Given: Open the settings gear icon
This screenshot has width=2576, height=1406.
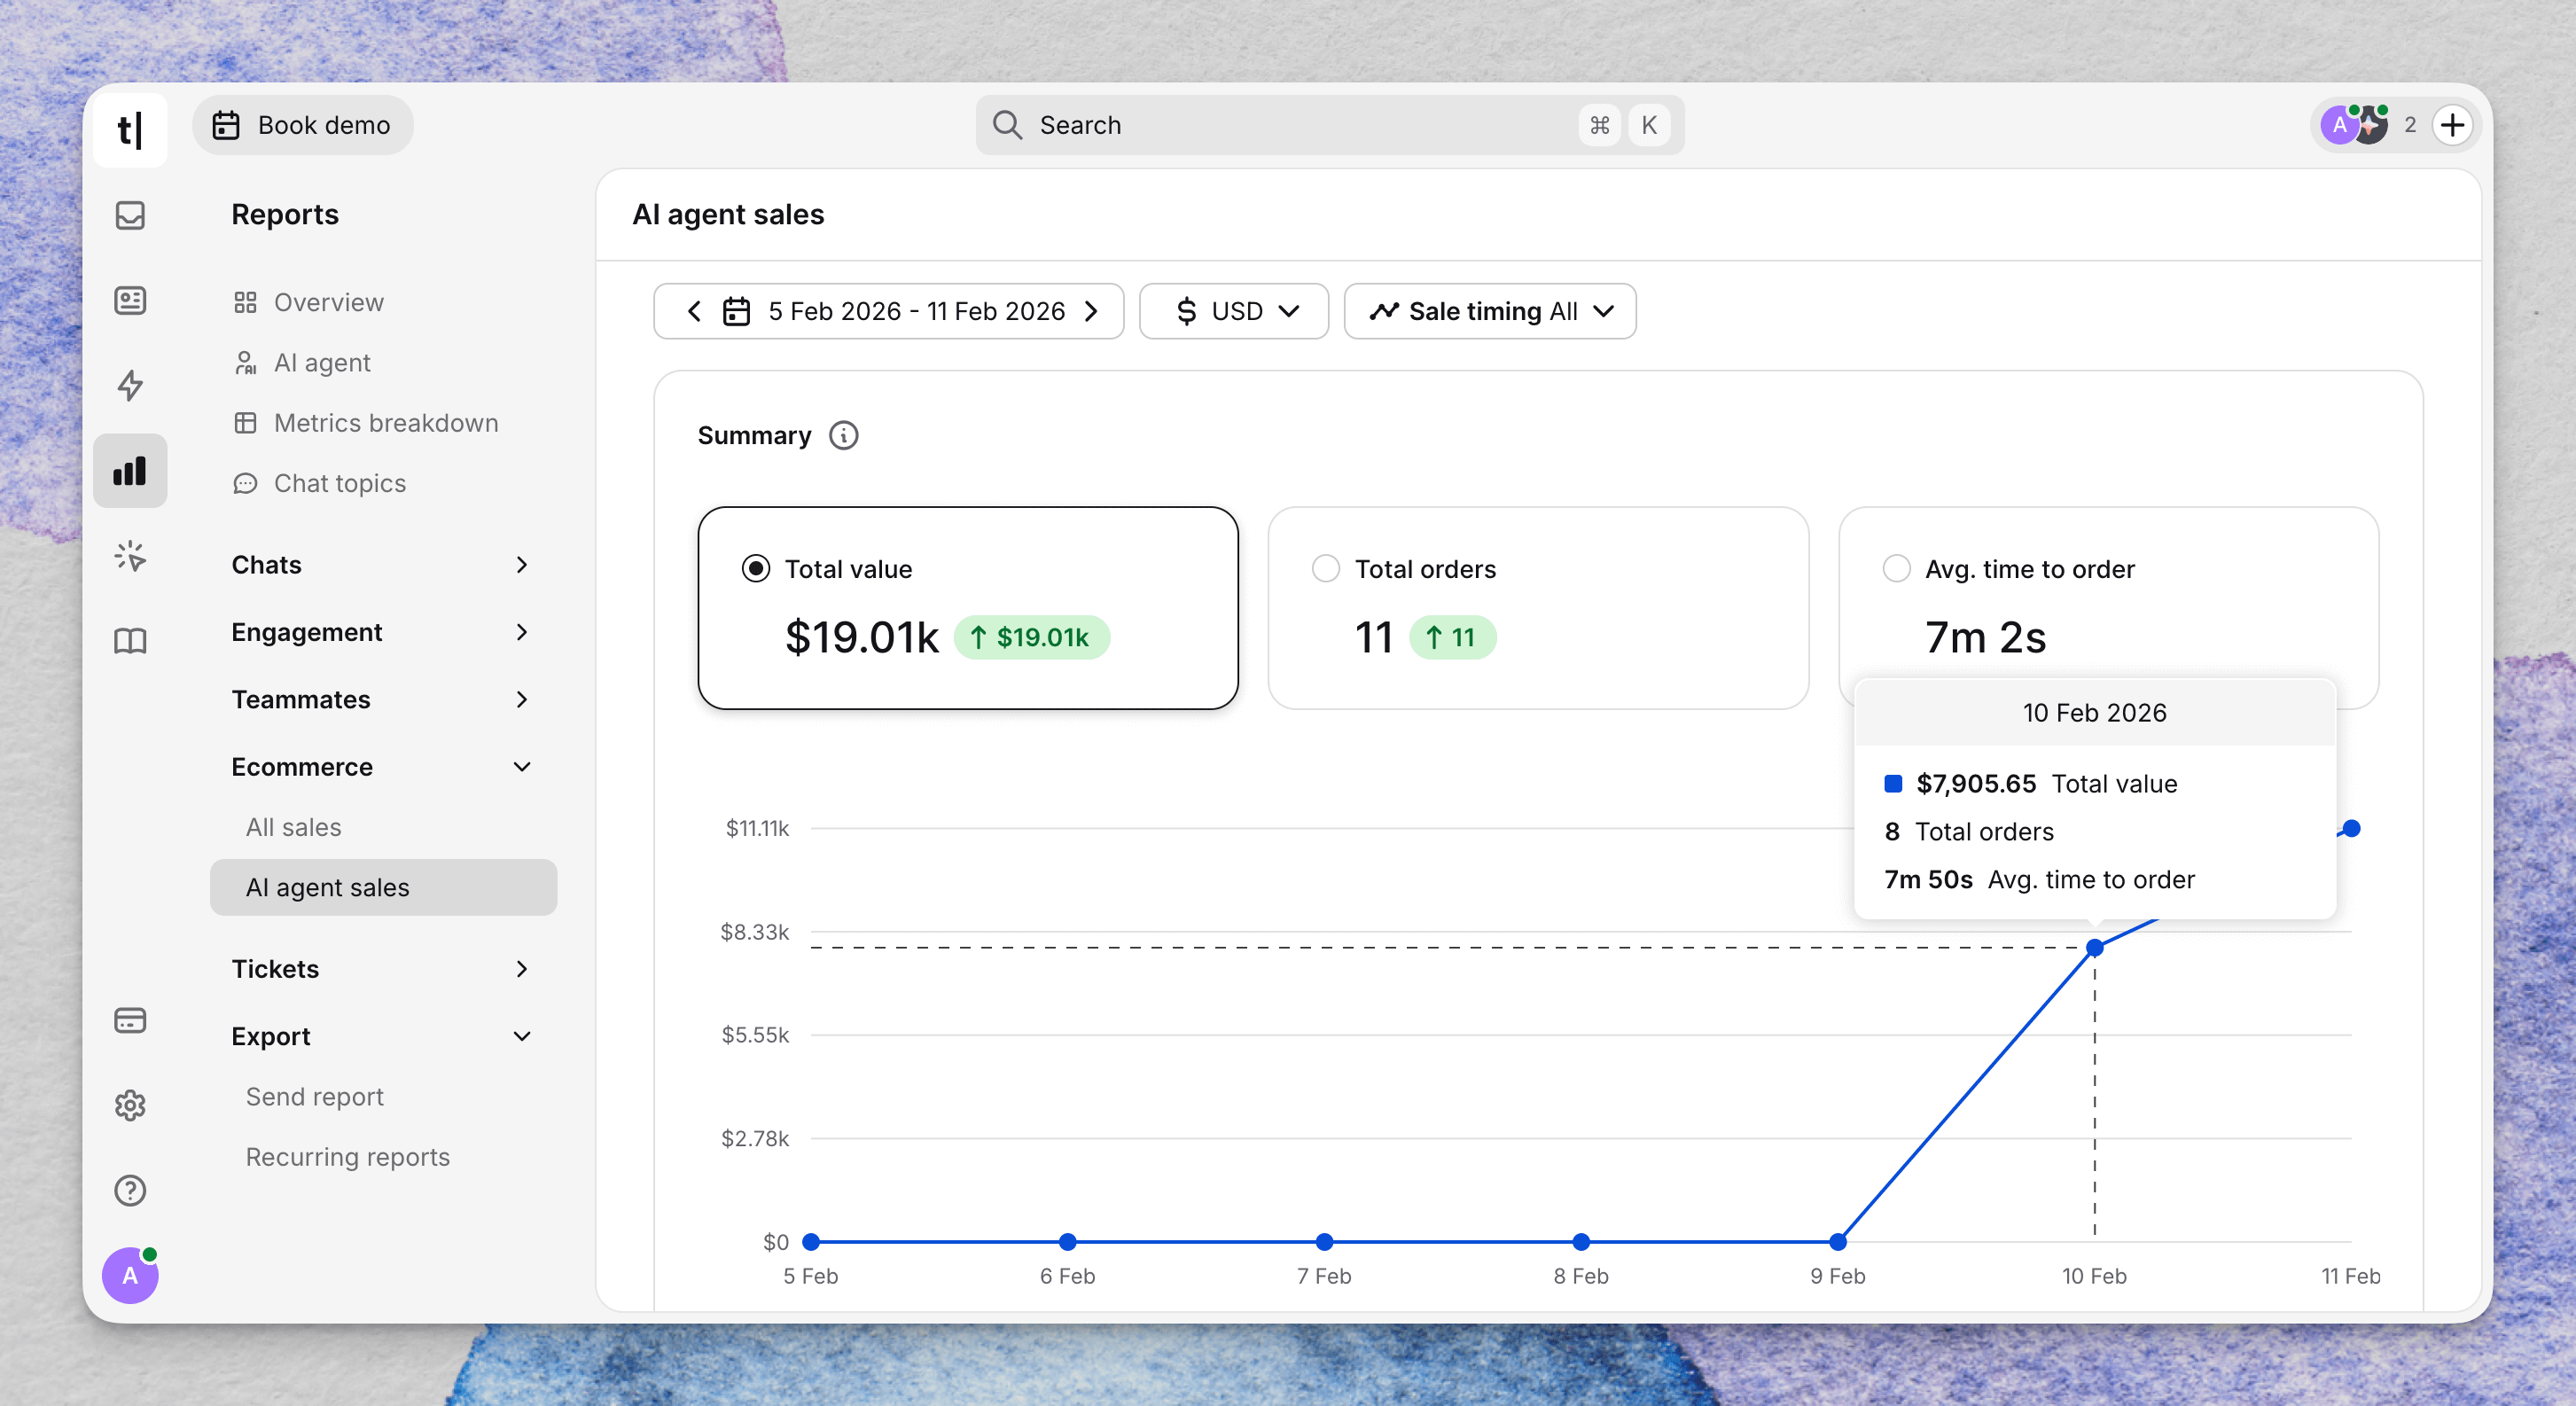Looking at the screenshot, I should [x=130, y=1105].
